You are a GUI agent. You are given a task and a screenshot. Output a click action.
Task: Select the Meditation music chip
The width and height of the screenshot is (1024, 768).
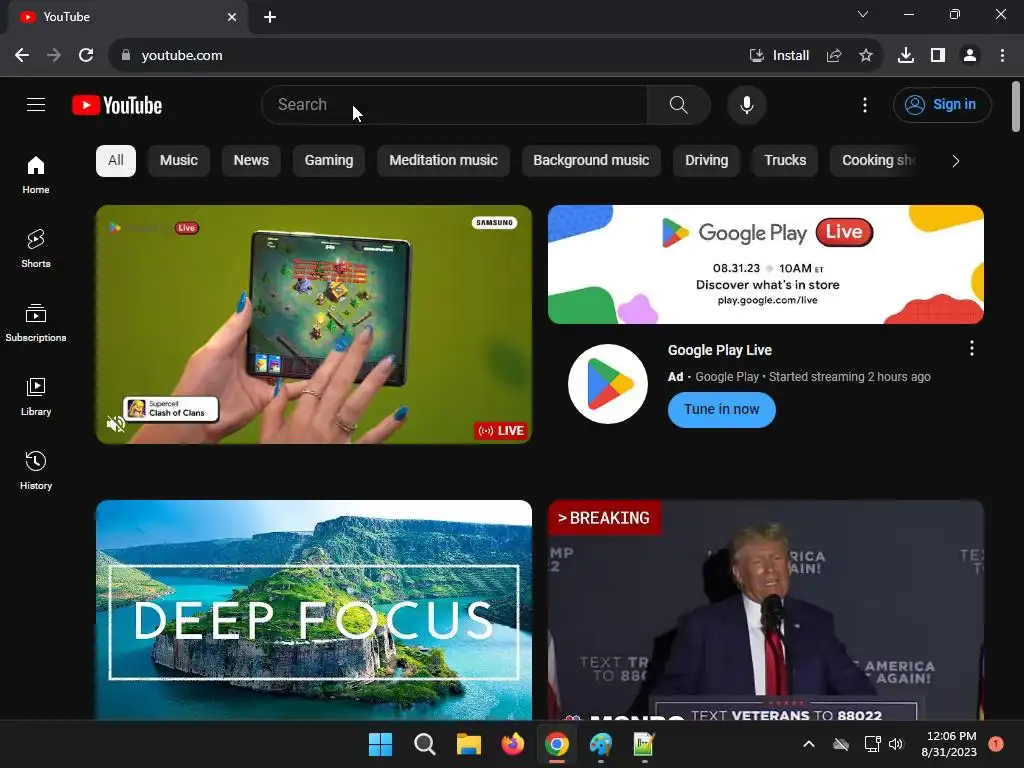(443, 161)
